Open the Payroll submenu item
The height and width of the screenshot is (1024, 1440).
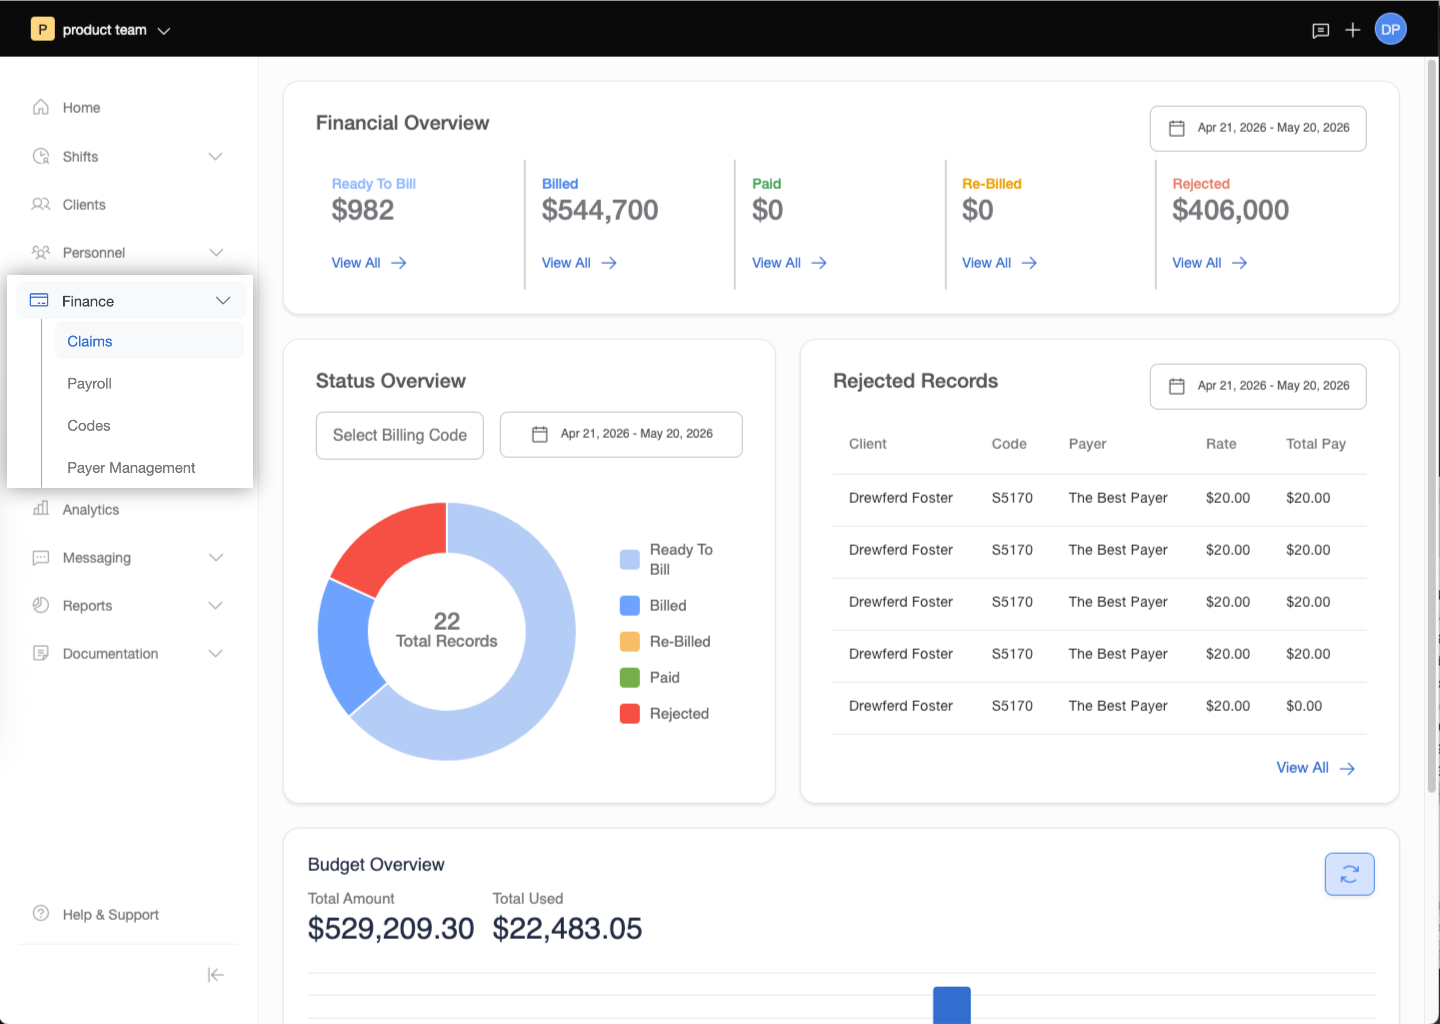click(149, 383)
